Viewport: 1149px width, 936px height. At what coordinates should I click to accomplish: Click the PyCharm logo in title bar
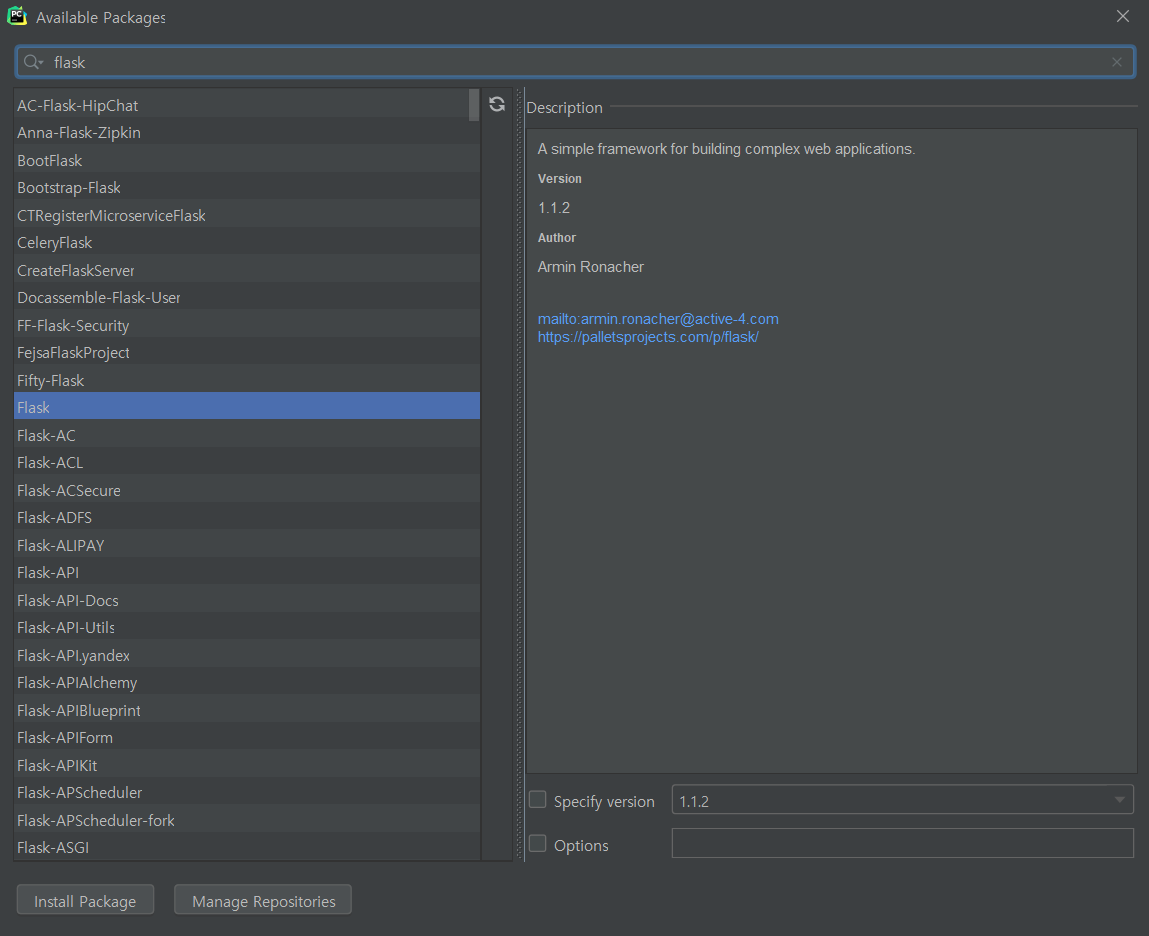[17, 16]
